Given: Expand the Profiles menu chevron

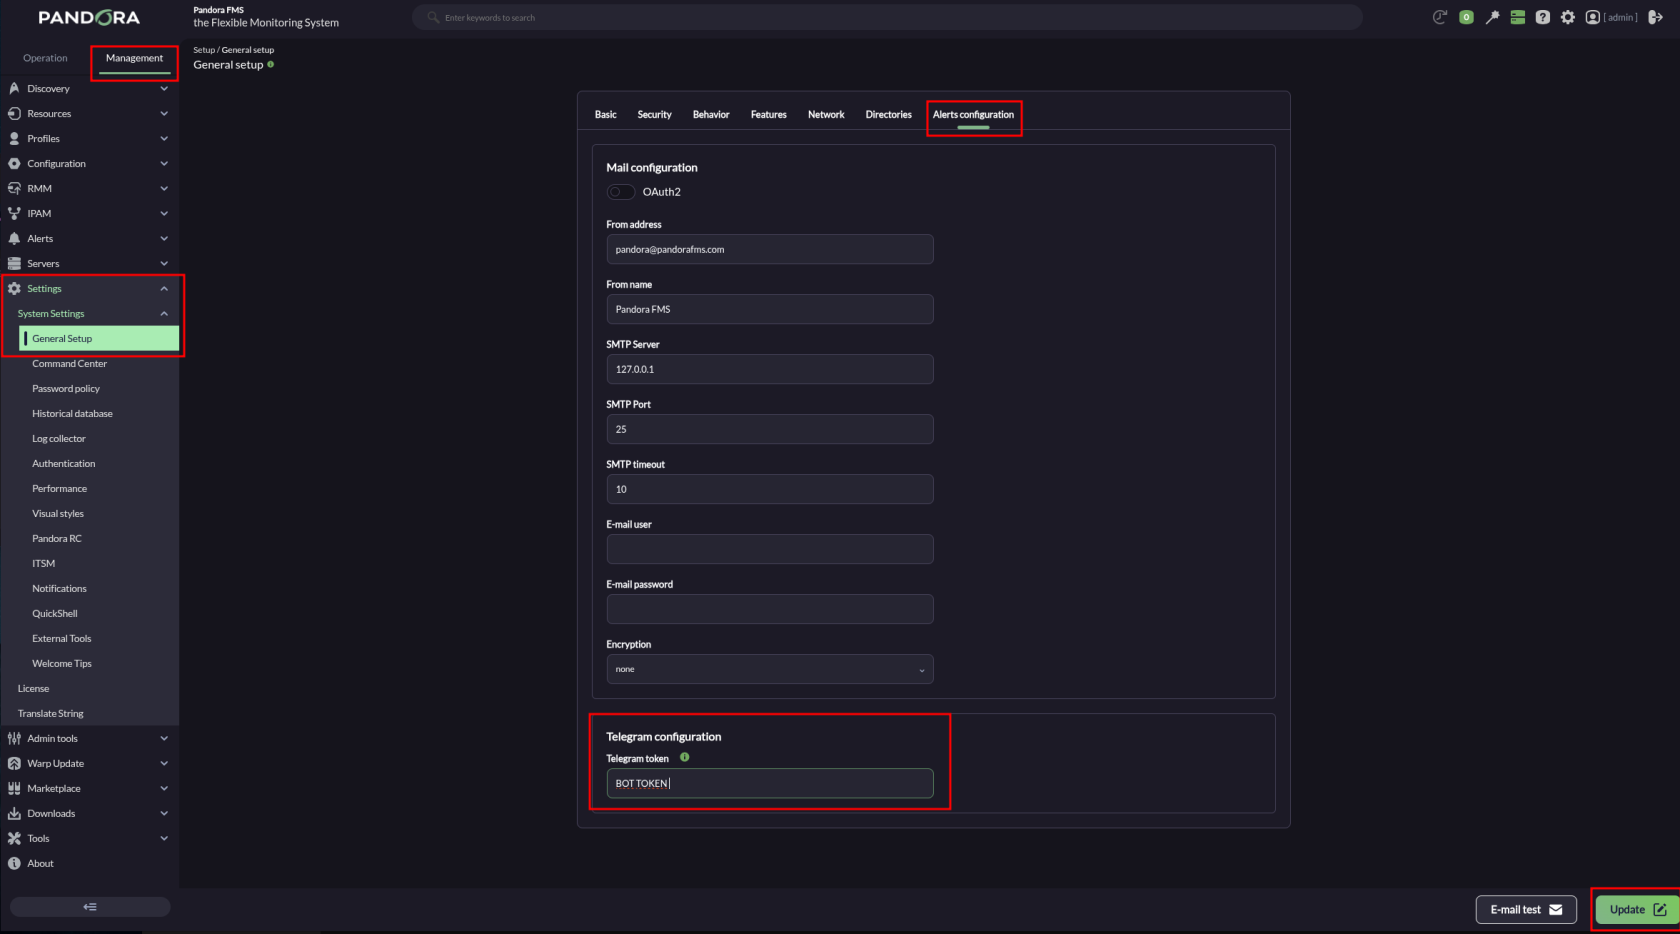Looking at the screenshot, I should click(164, 139).
